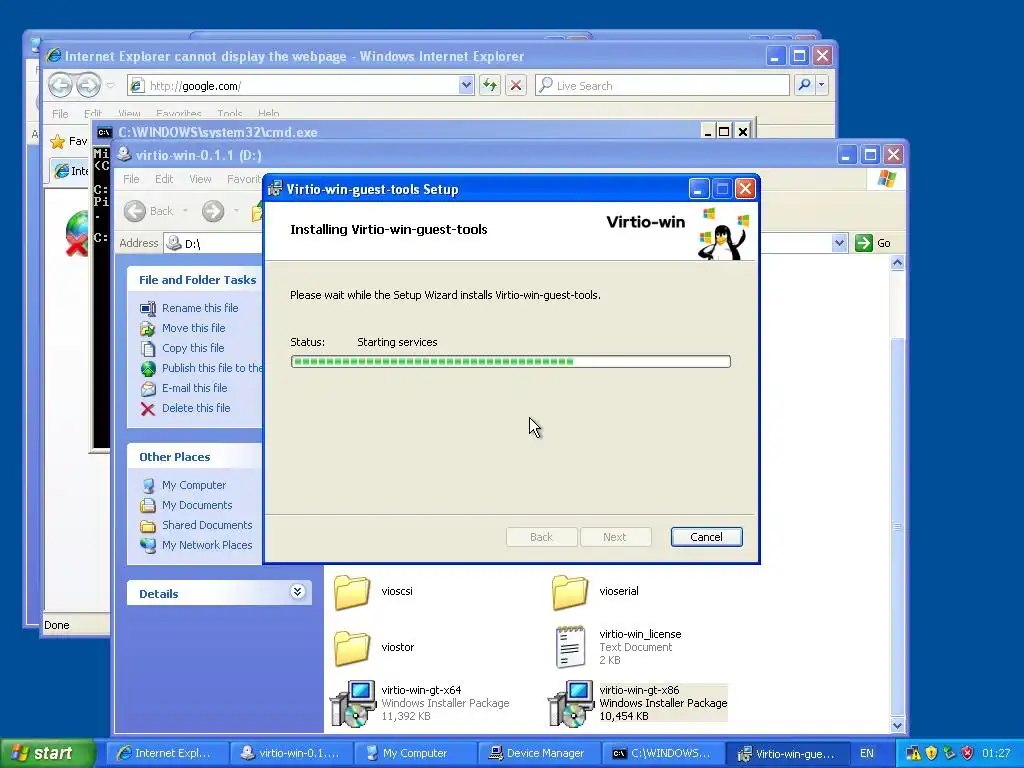Click the IE stop loading icon

click(516, 86)
